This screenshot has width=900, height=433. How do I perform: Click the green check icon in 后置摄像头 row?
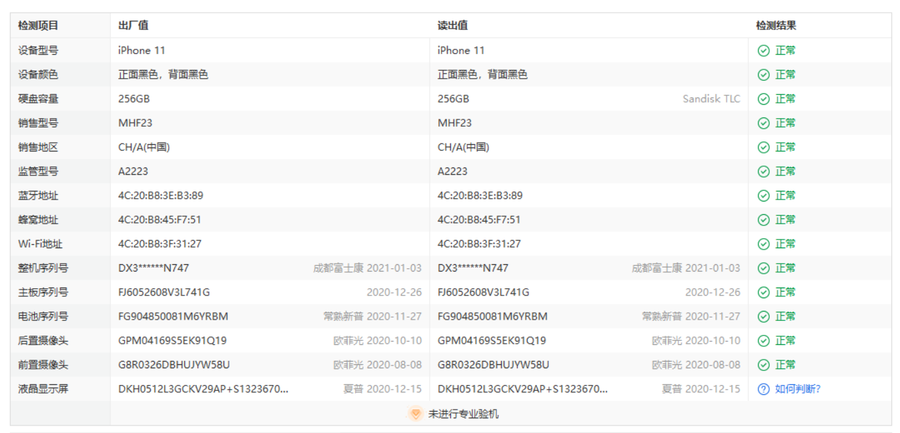click(x=763, y=341)
